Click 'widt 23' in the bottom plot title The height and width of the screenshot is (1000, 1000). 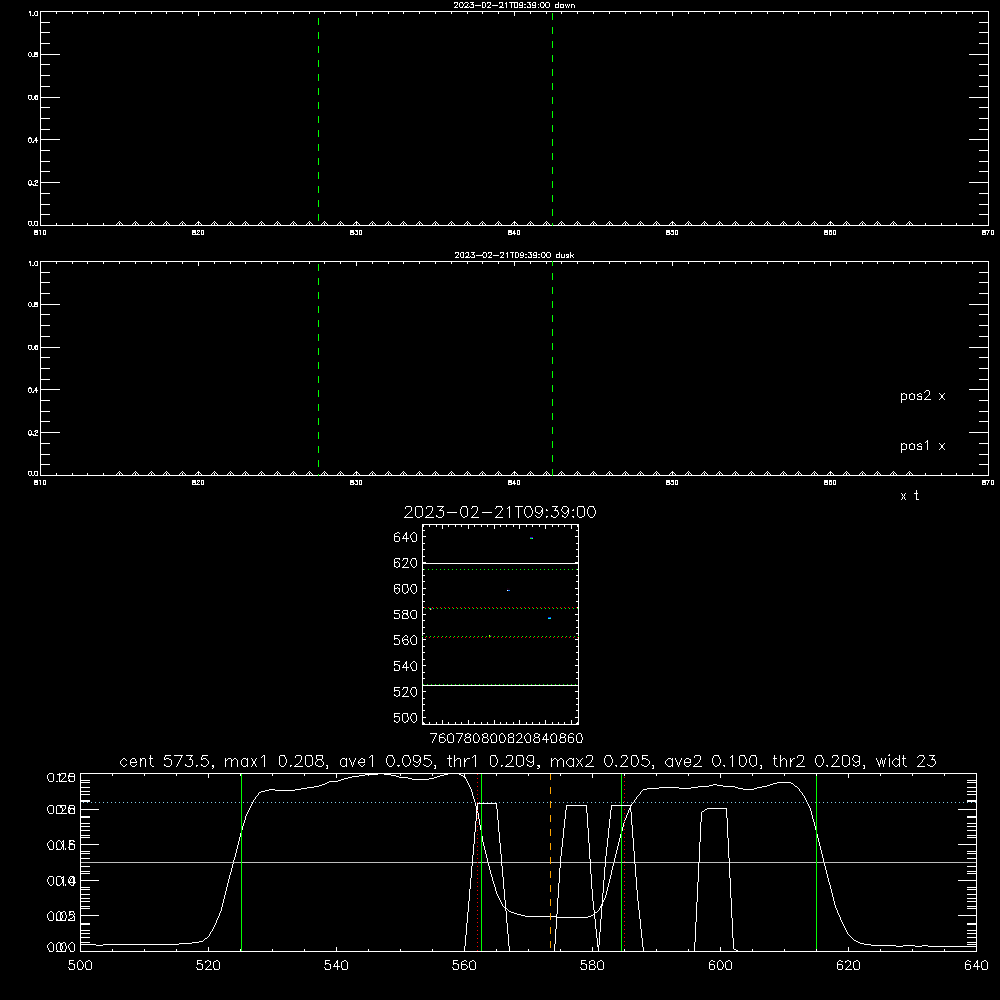(x=906, y=761)
